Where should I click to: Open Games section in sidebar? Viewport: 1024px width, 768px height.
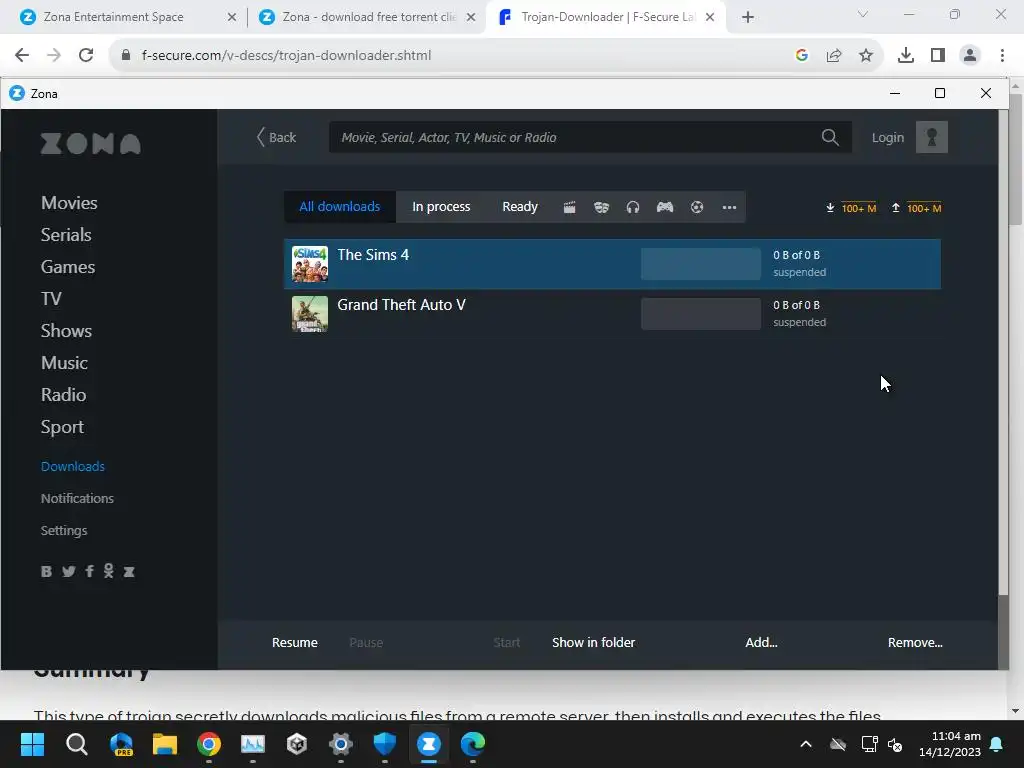point(68,267)
